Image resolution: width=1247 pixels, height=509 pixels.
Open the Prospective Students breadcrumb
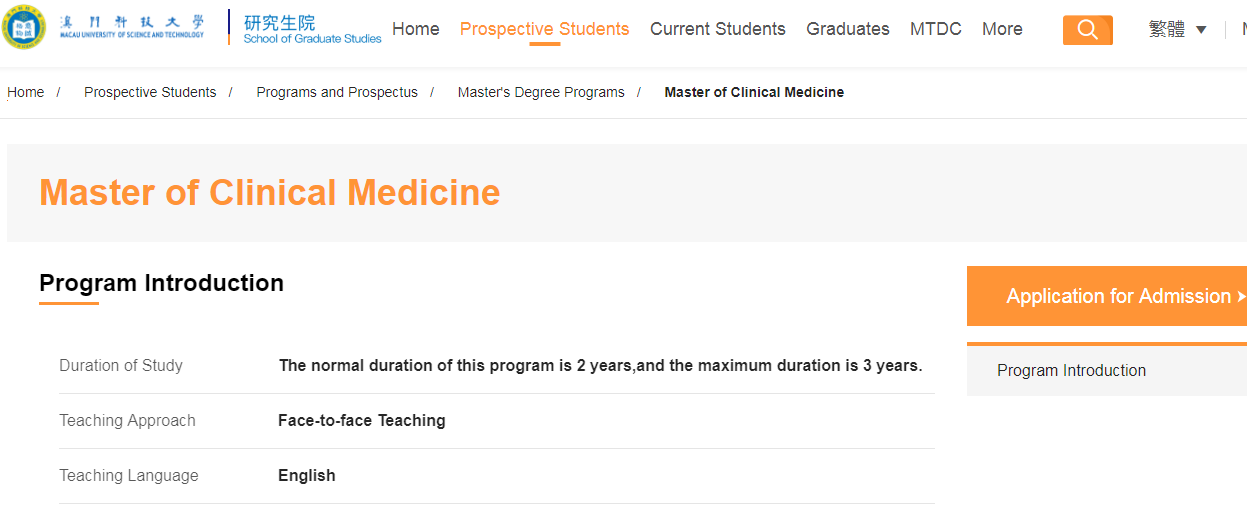click(x=150, y=92)
